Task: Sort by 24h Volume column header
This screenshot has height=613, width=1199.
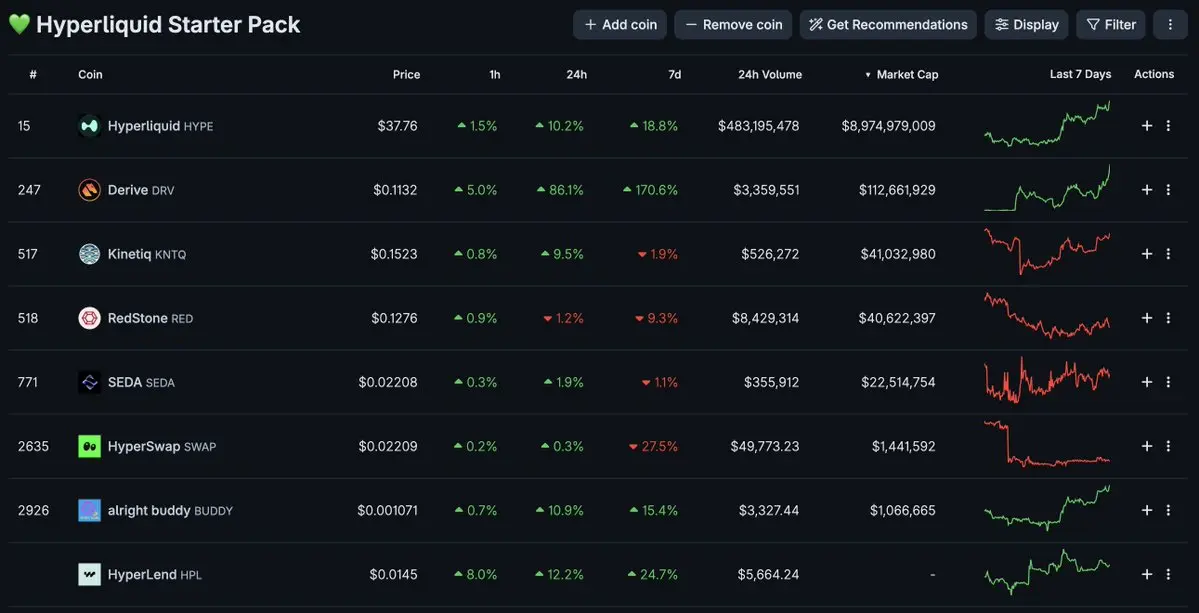Action: pyautogui.click(x=770, y=74)
